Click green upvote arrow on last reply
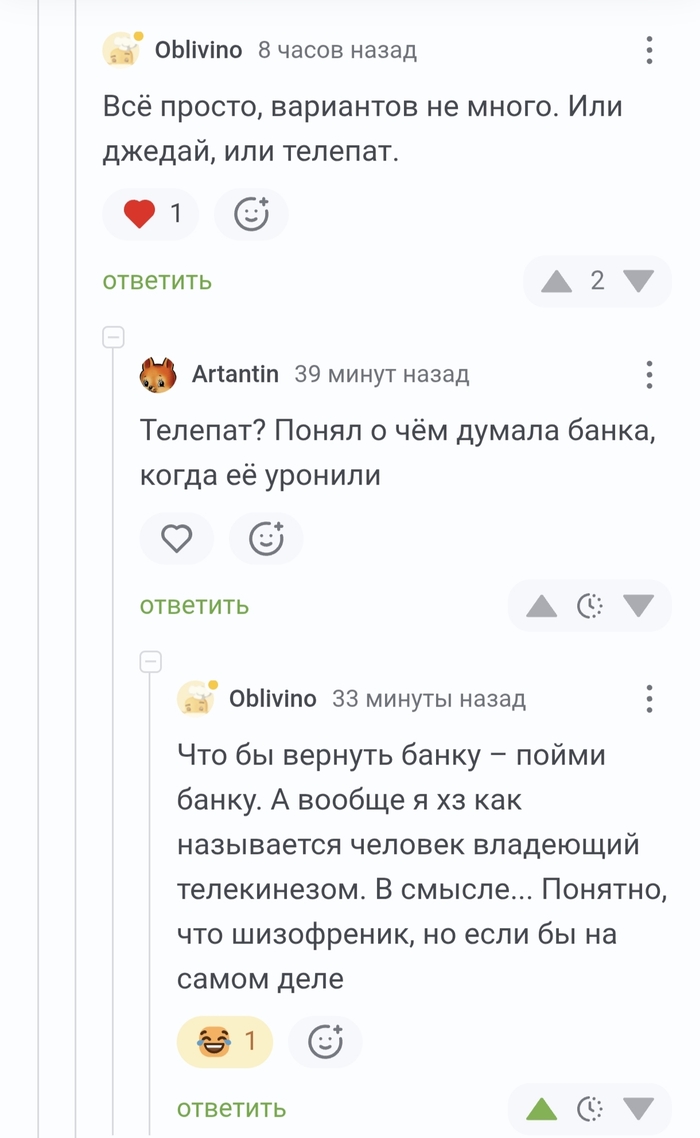Screen dimensions: 700x1138 541,1108
